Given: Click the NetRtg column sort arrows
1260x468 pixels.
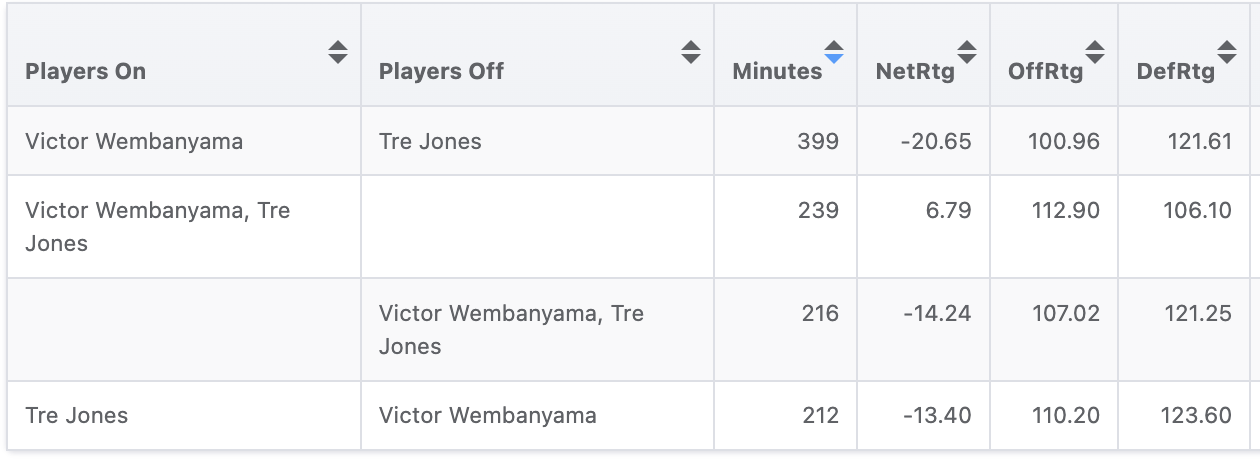Looking at the screenshot, I should pyautogui.click(x=967, y=52).
